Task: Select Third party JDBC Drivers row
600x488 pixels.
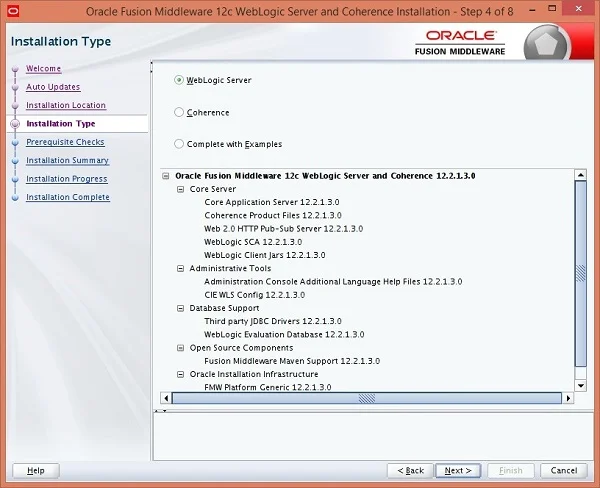Action: coord(273,322)
